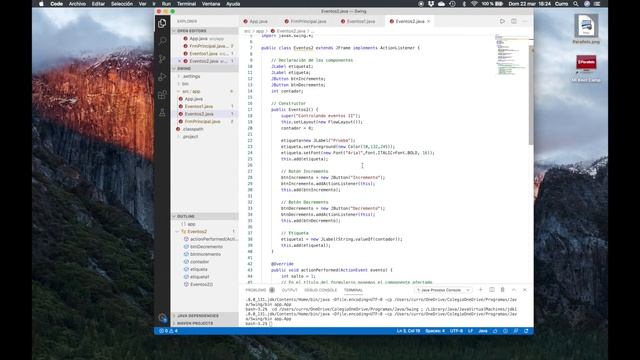This screenshot has width=640, height=360.
Task: Open the Java Process Console terminal dropdown
Action: 443,290
